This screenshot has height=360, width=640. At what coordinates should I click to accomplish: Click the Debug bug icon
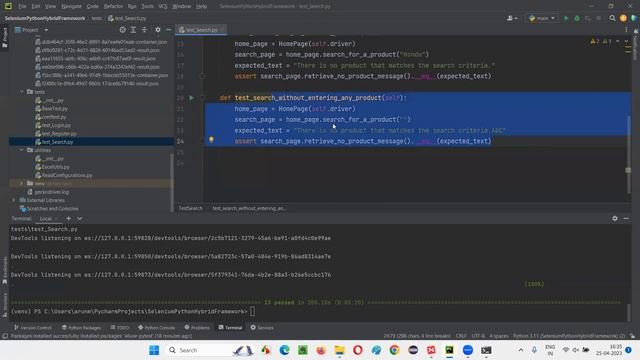(577, 18)
